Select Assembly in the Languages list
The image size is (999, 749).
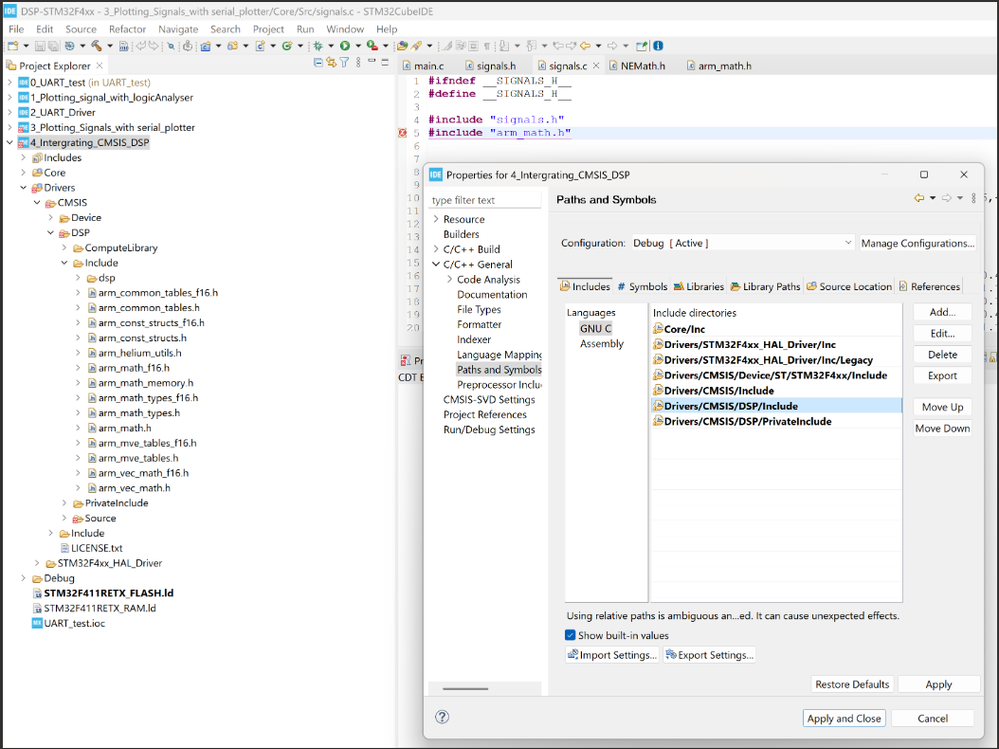[601, 343]
